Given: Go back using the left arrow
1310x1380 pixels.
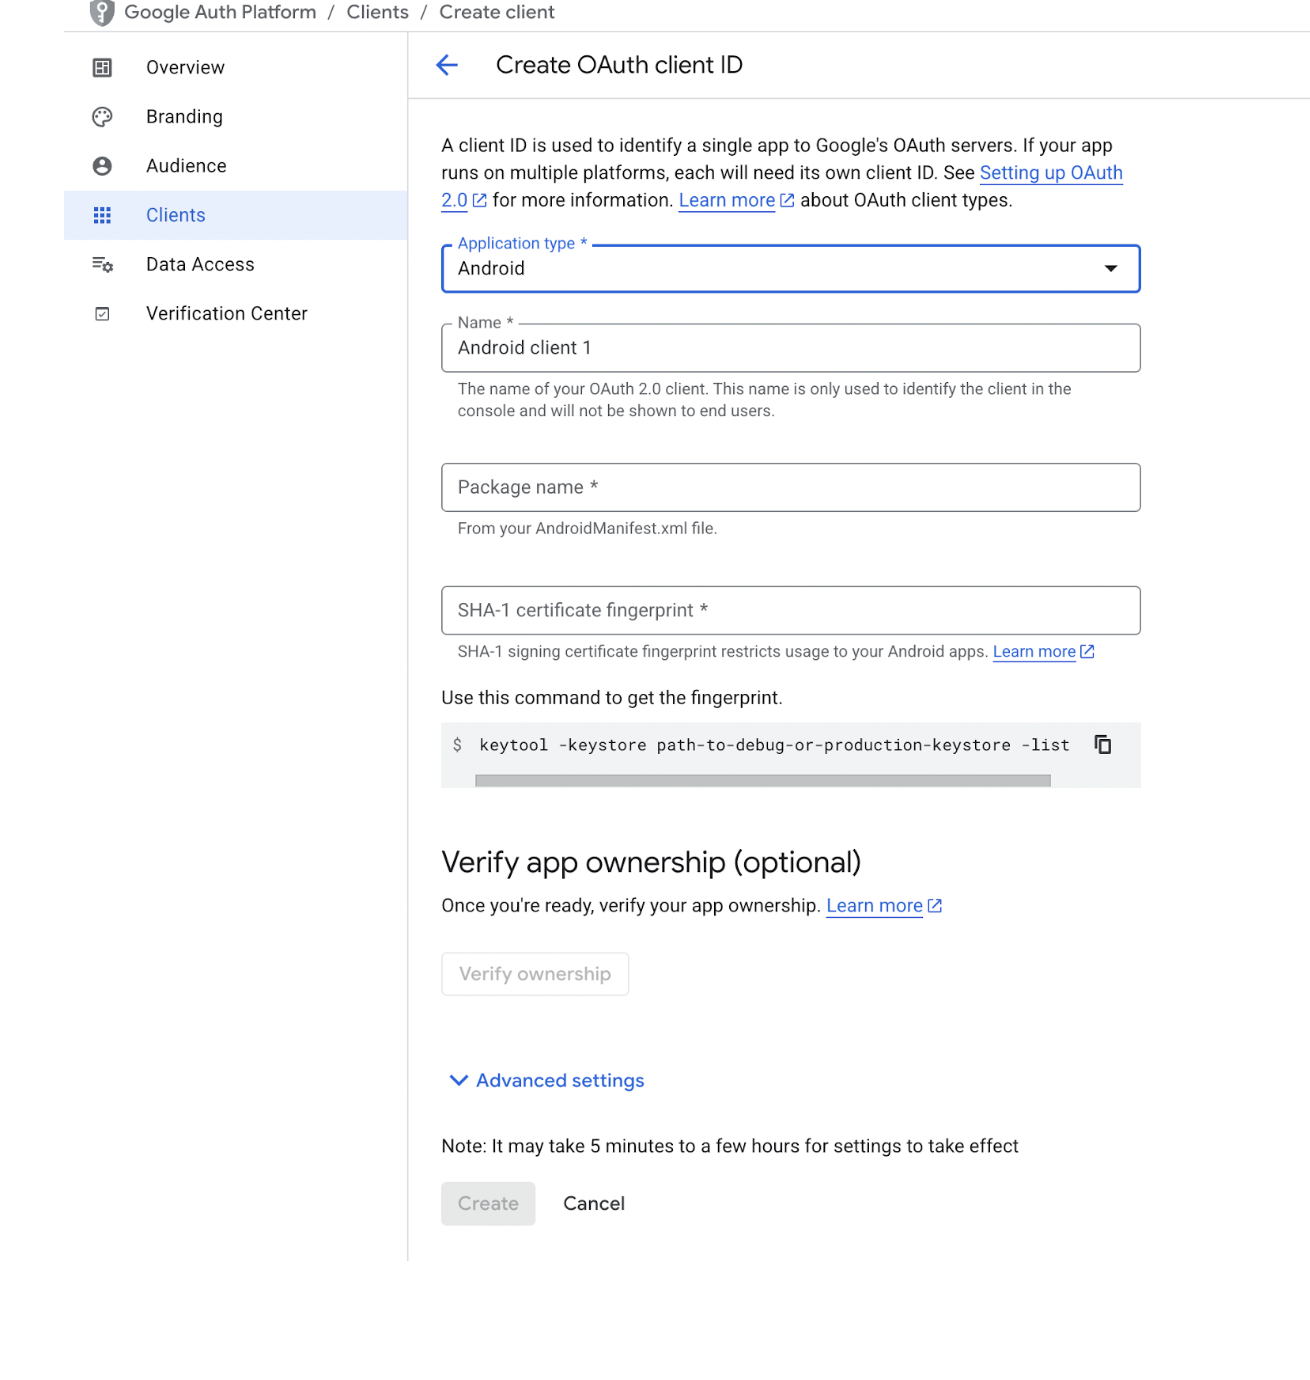Looking at the screenshot, I should click(447, 66).
